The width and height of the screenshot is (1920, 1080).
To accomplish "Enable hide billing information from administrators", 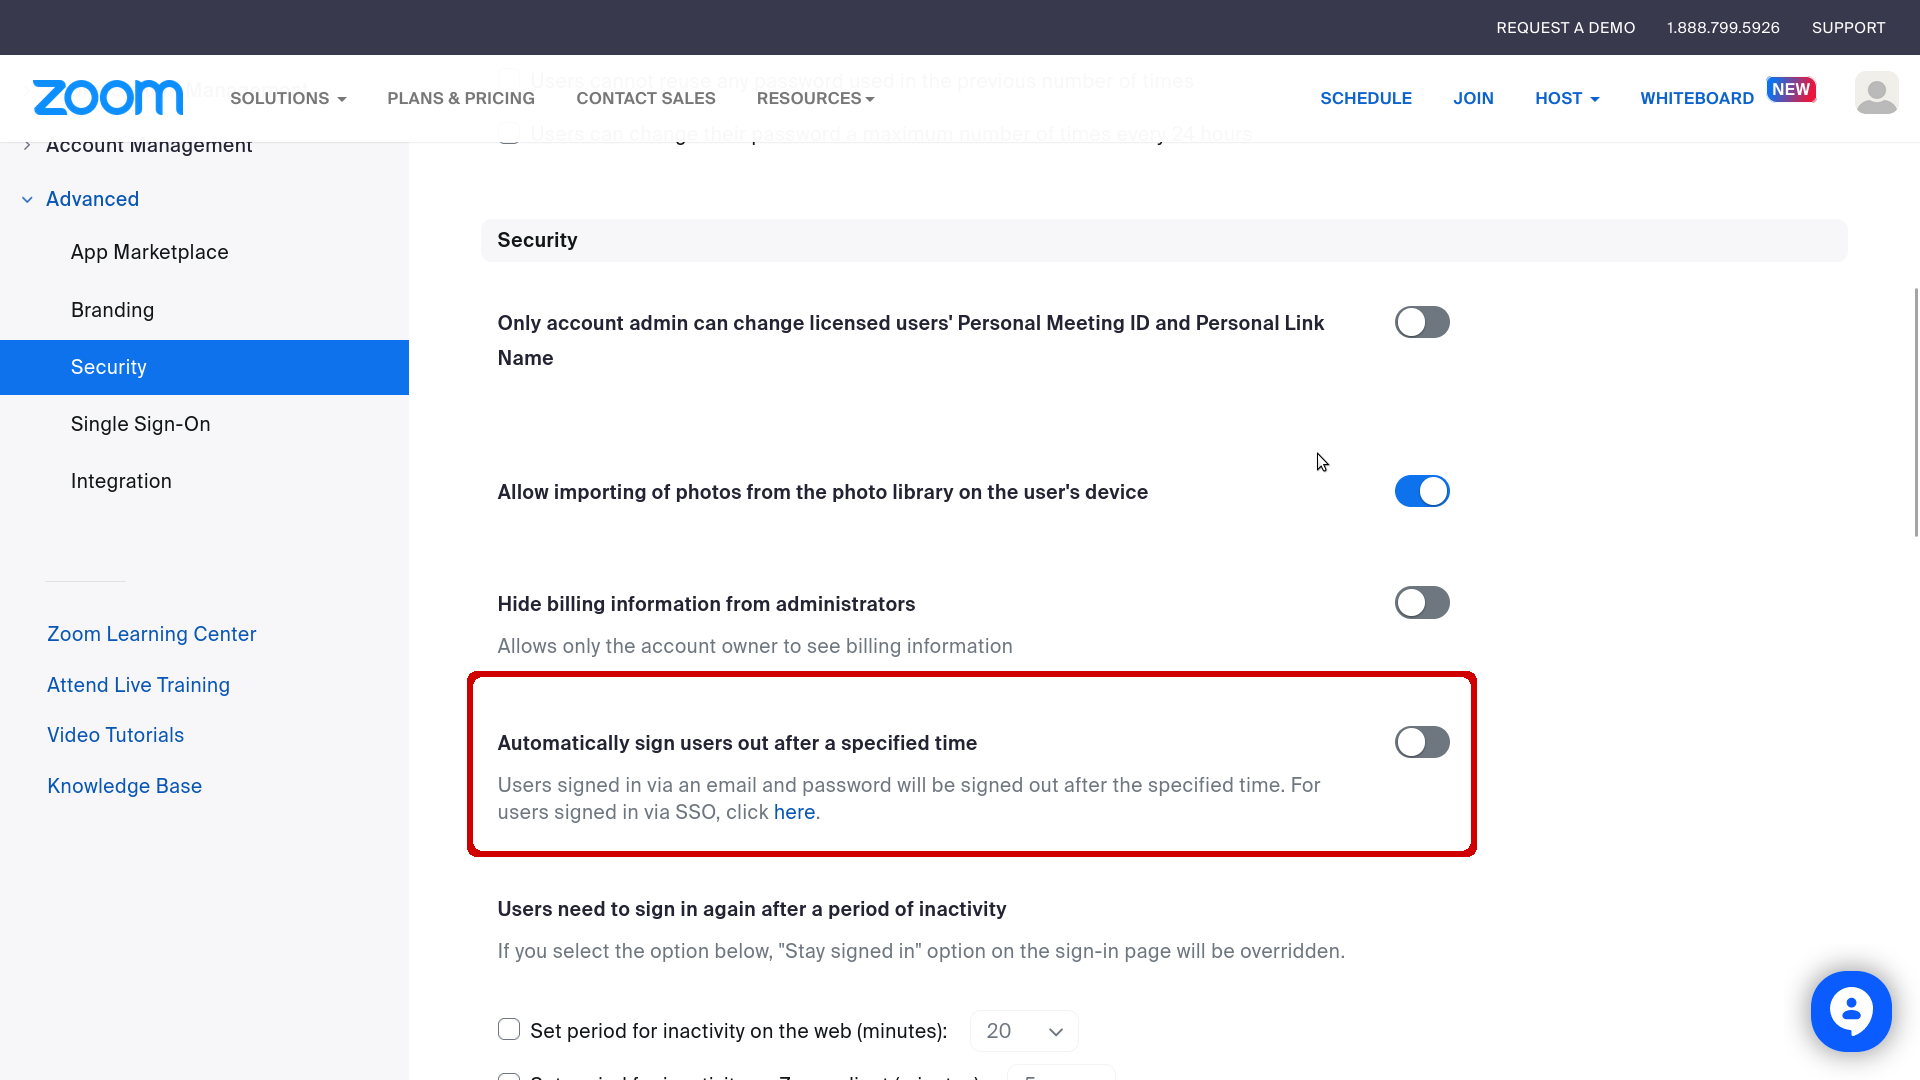I will (x=1422, y=603).
